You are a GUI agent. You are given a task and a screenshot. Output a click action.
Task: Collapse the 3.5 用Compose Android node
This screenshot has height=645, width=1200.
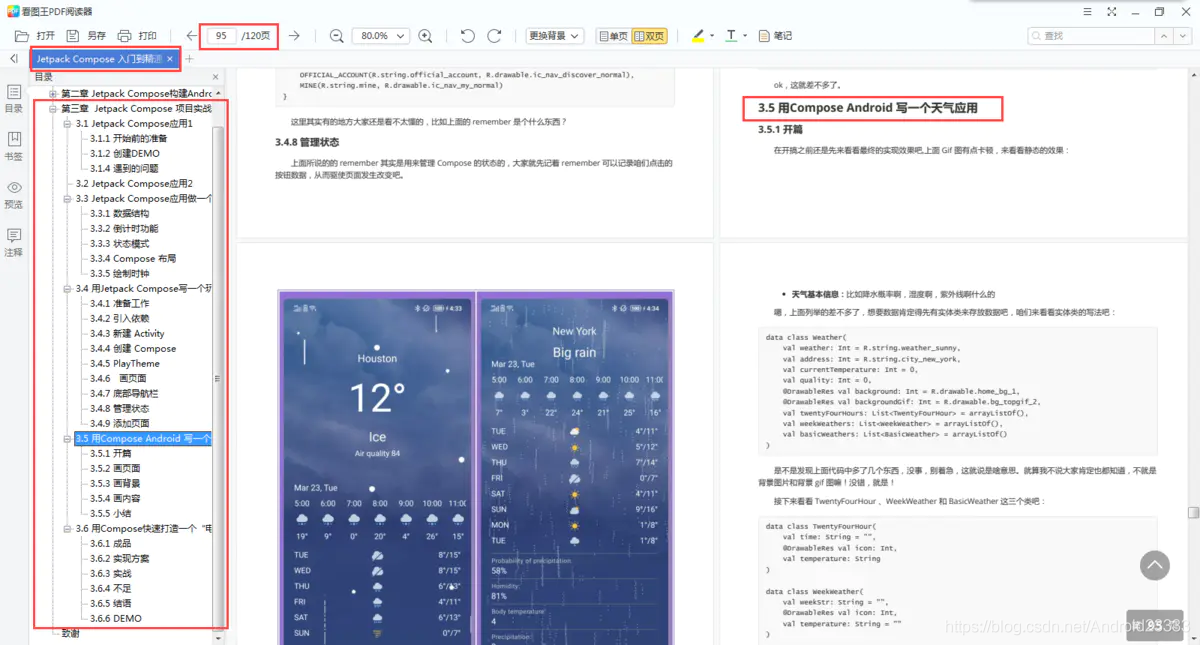pos(68,438)
